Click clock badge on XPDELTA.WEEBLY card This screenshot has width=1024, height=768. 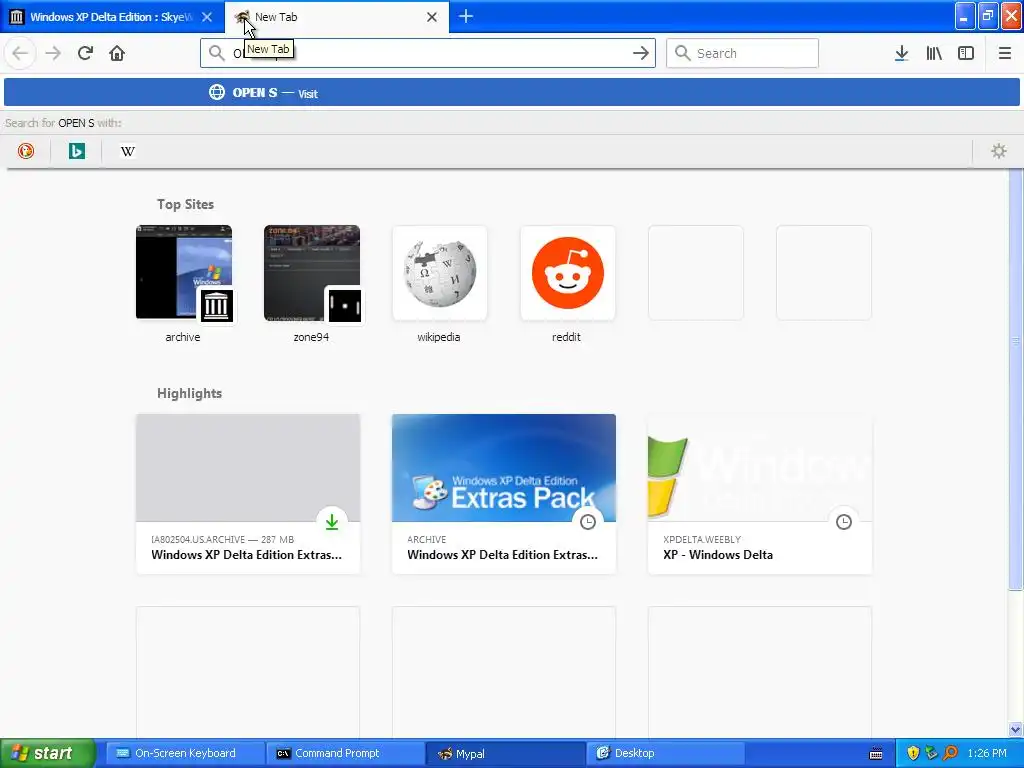click(x=844, y=522)
